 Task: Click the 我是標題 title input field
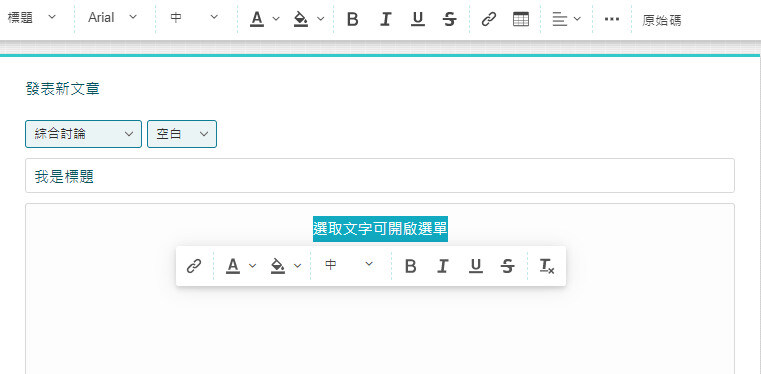tap(380, 176)
